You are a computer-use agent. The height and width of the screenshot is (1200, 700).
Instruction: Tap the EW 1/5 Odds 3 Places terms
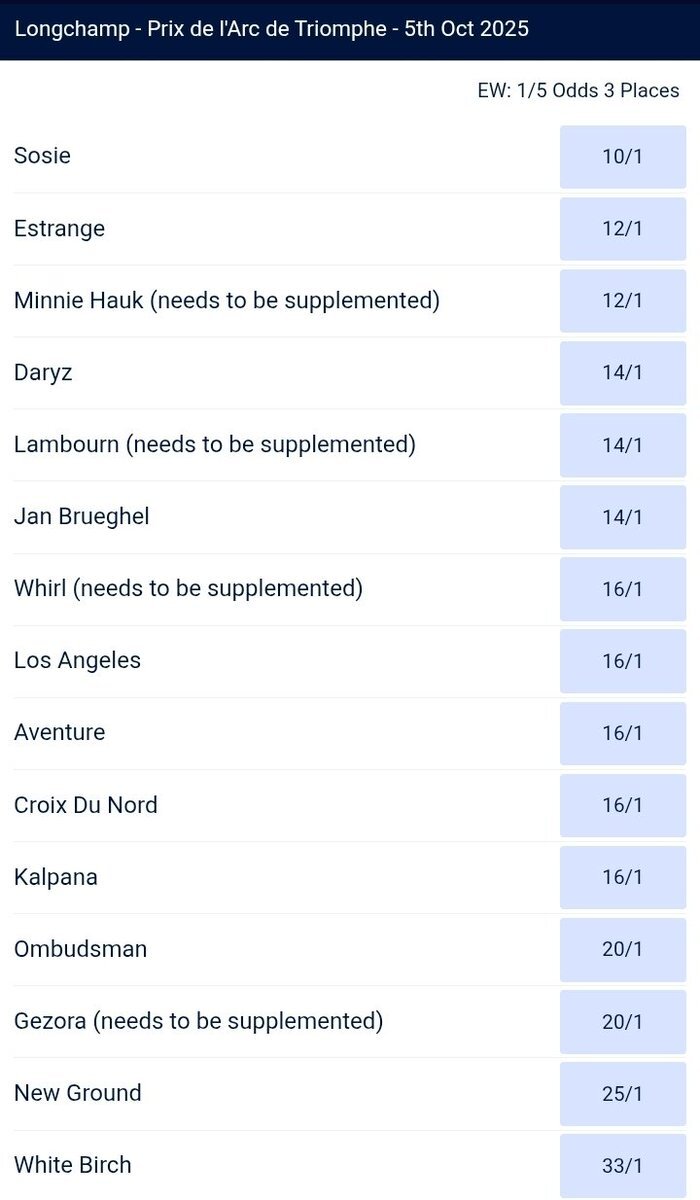(578, 90)
